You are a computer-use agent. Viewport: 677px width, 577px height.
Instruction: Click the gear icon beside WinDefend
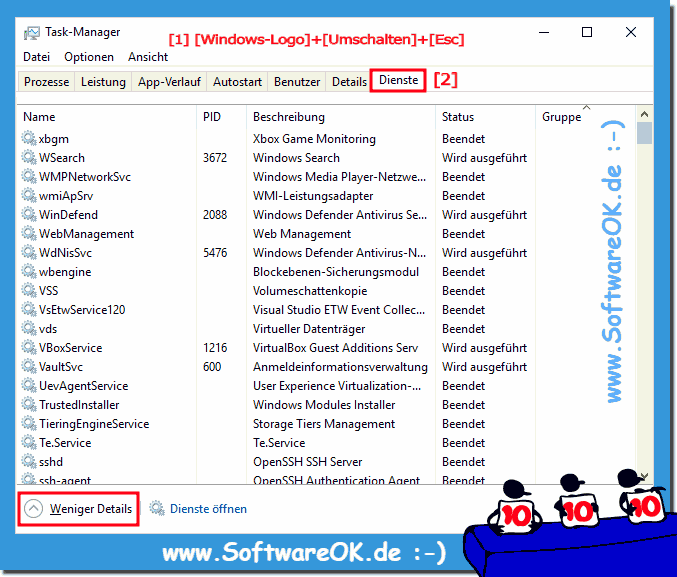point(29,214)
